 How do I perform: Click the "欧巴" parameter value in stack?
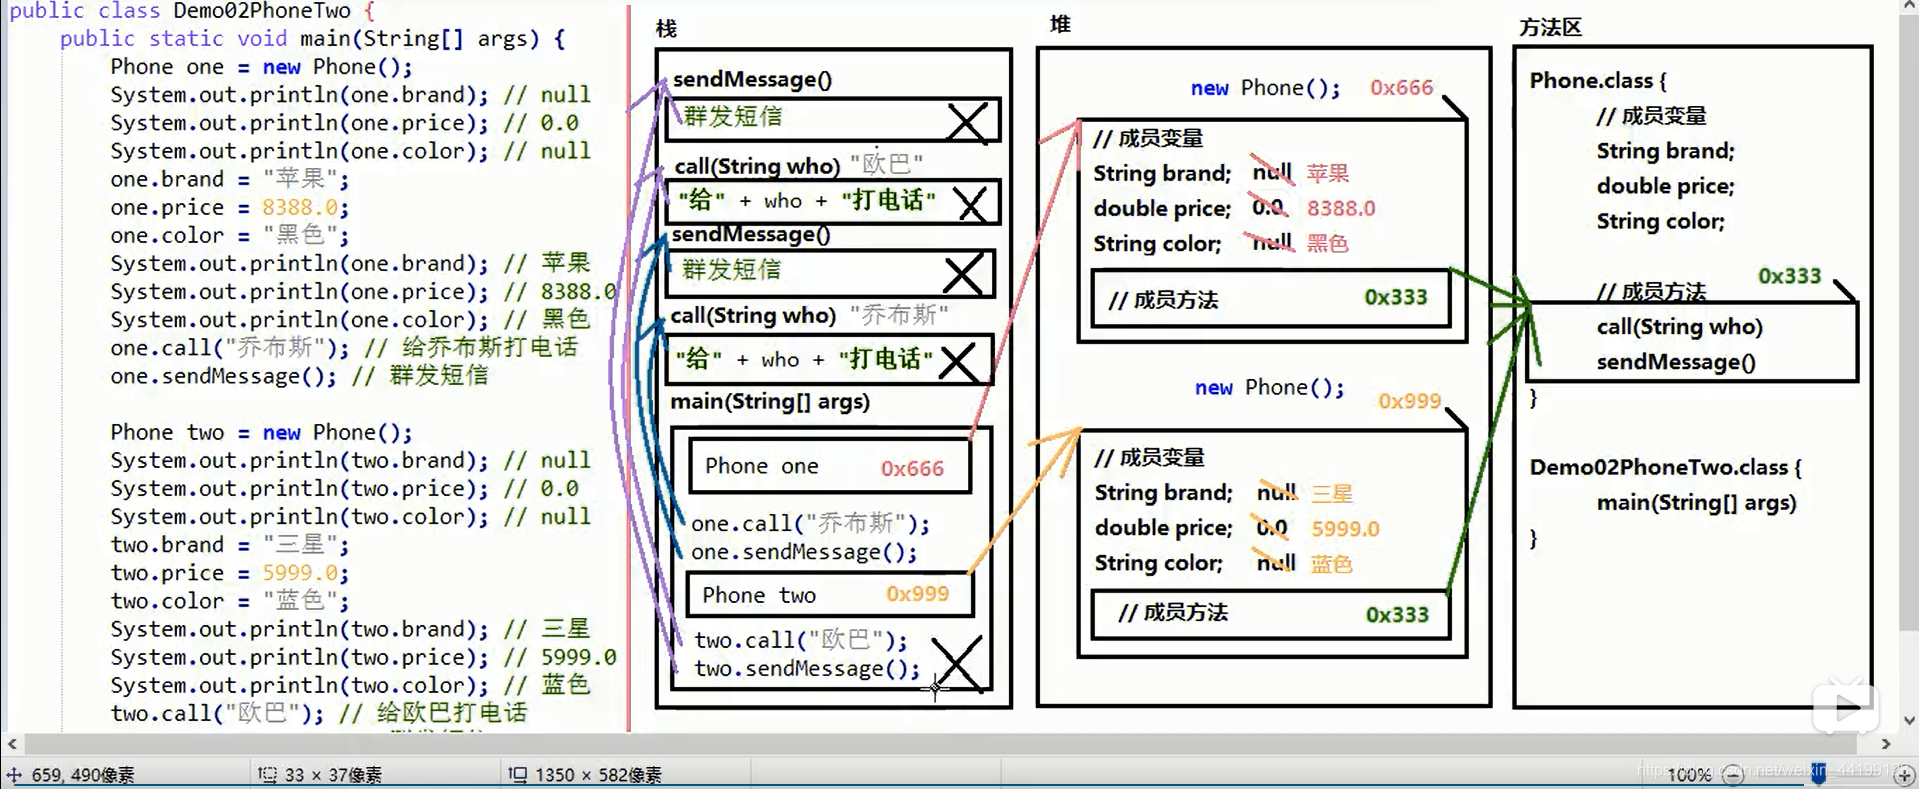pyautogui.click(x=886, y=163)
